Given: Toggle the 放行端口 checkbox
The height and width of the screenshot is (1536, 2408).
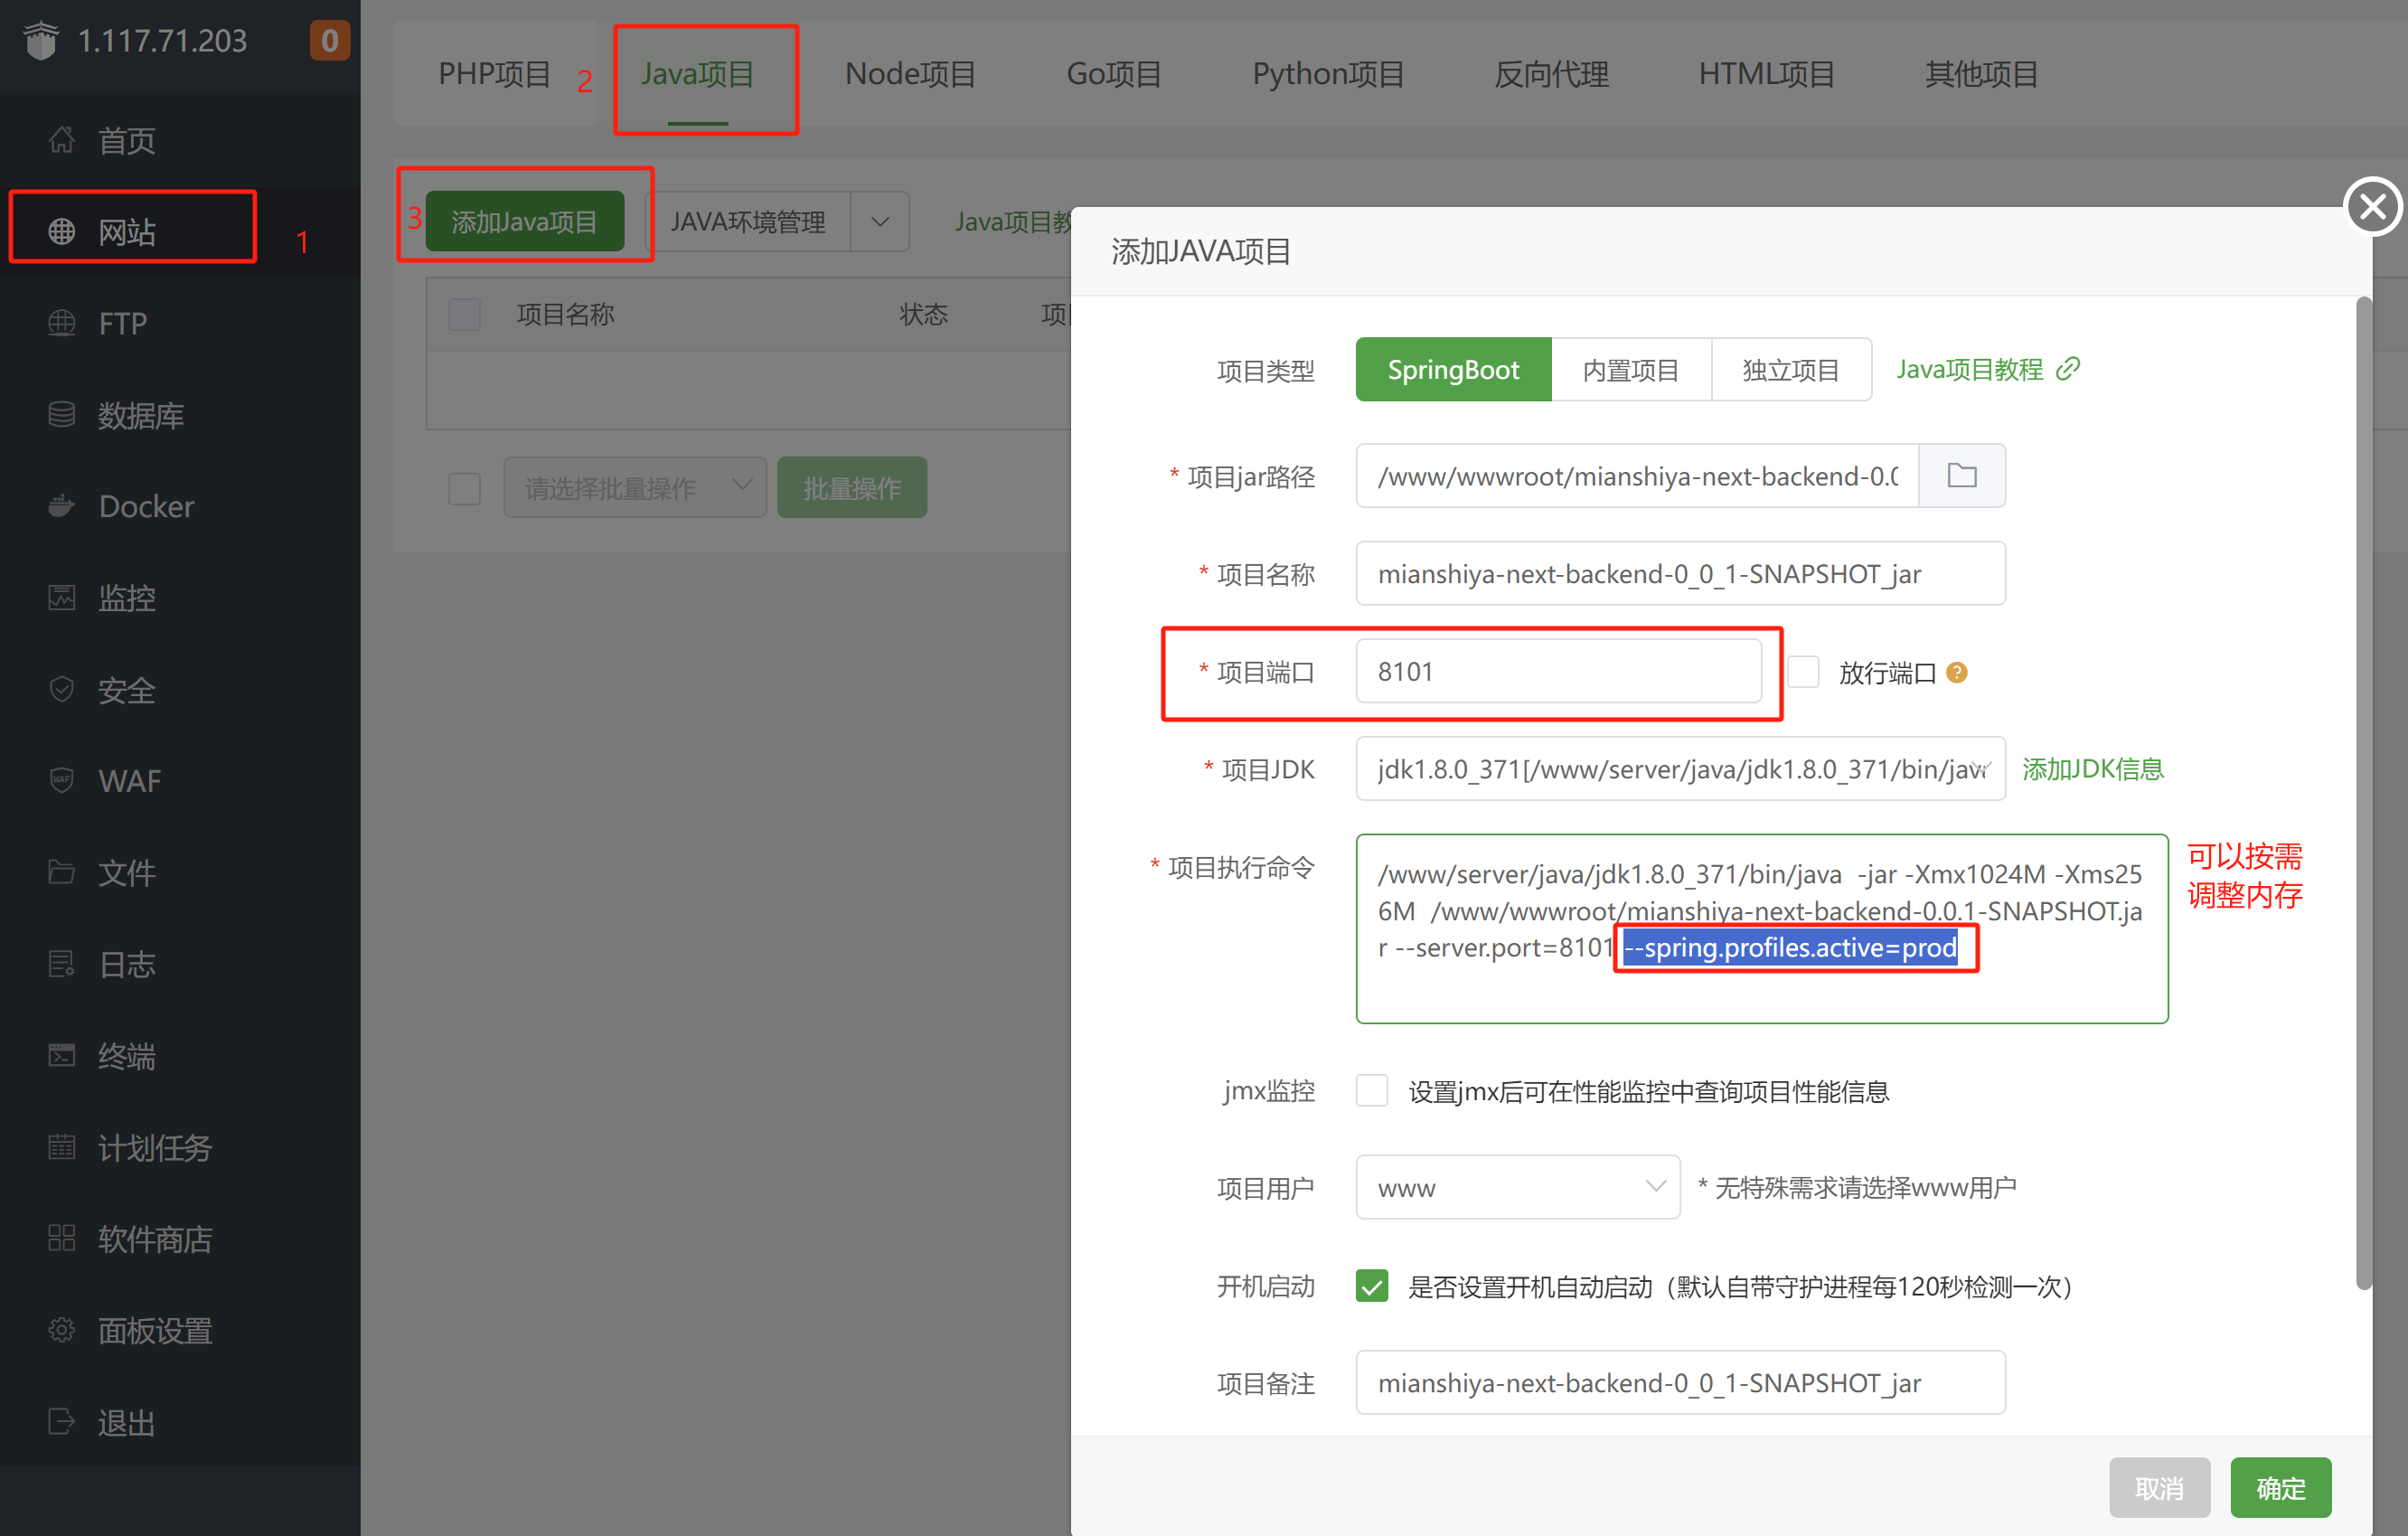Looking at the screenshot, I should click(x=1801, y=671).
